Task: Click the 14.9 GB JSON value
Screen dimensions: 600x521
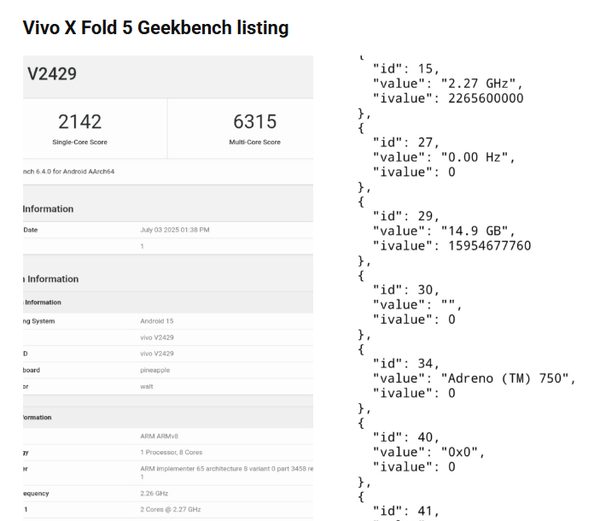Action: coord(474,231)
